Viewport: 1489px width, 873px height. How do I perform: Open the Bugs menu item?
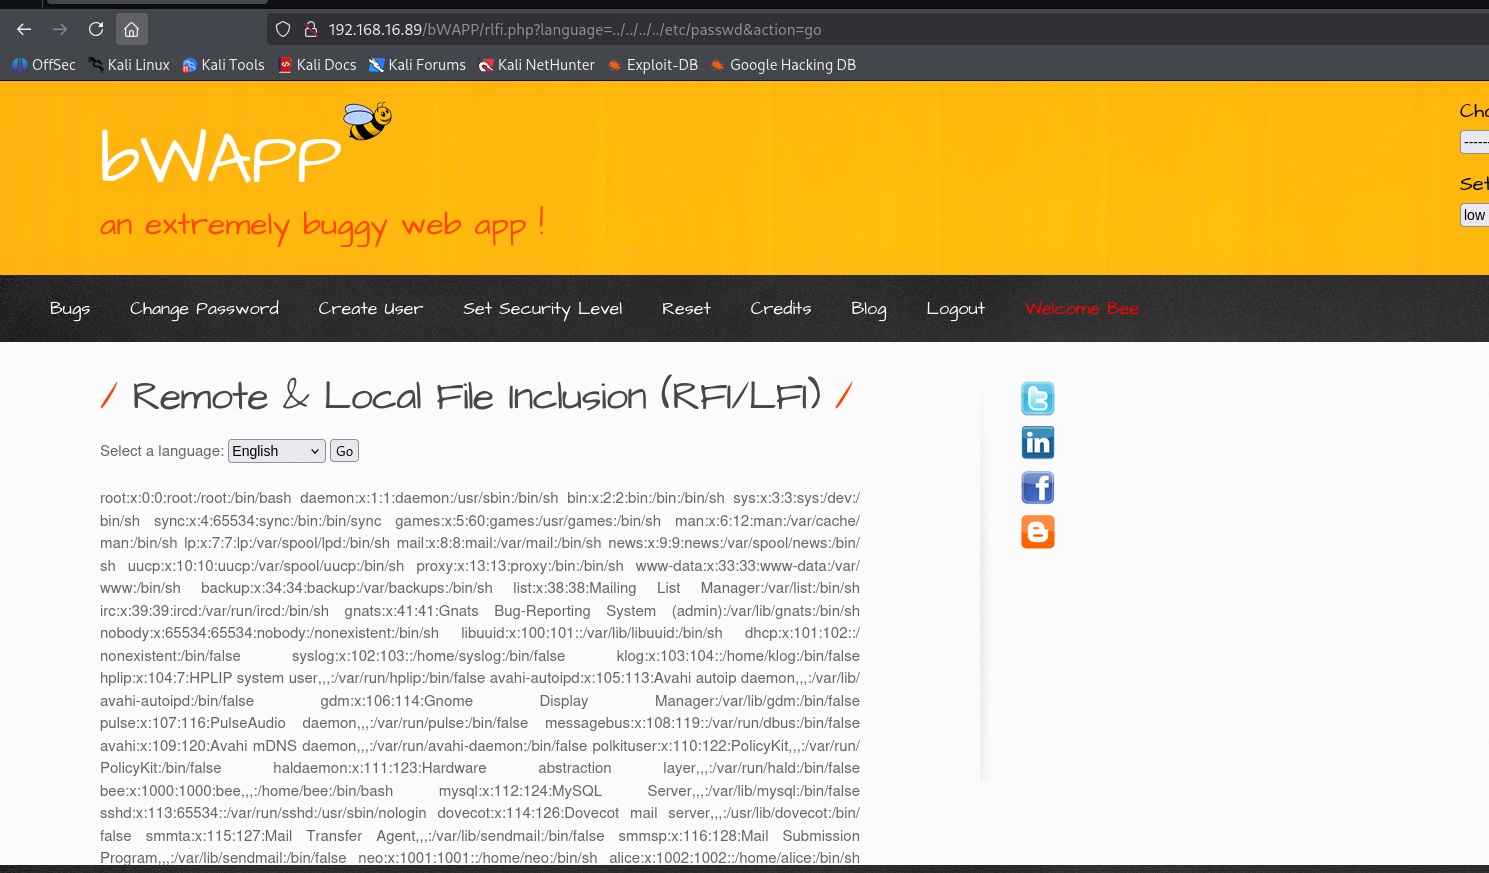70,308
